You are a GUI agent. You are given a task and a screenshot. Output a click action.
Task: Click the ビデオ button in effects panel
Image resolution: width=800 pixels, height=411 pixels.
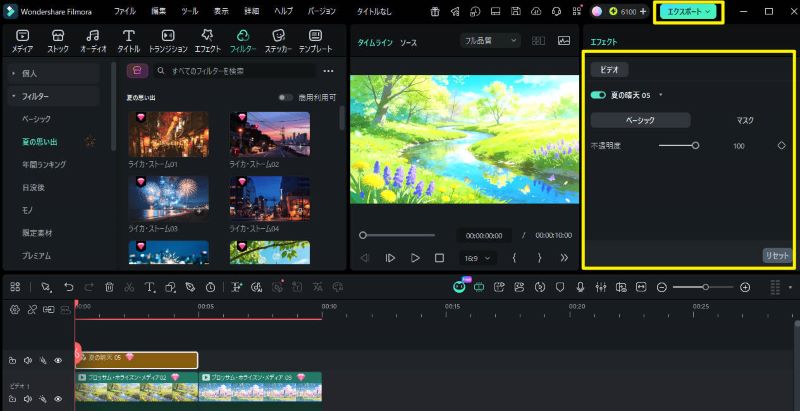point(609,70)
